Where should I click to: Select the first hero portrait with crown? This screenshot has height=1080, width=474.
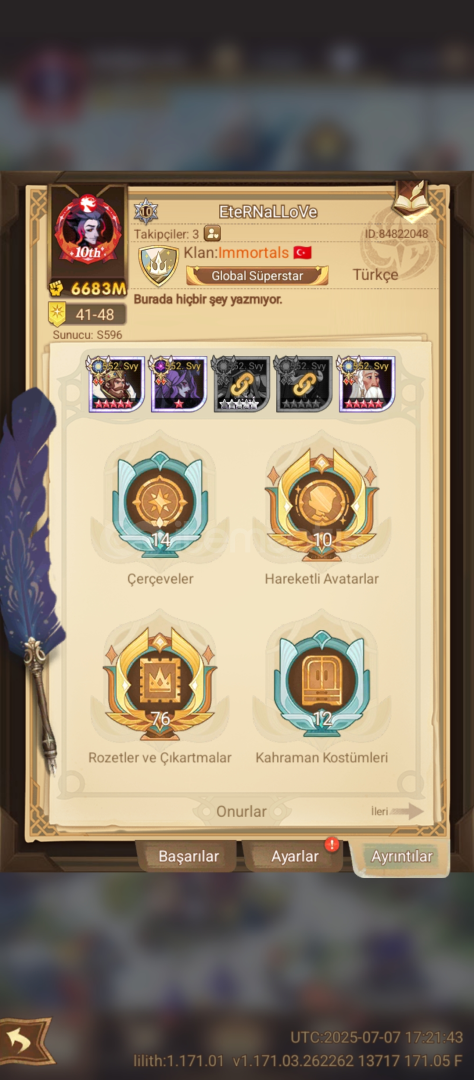(x=115, y=384)
